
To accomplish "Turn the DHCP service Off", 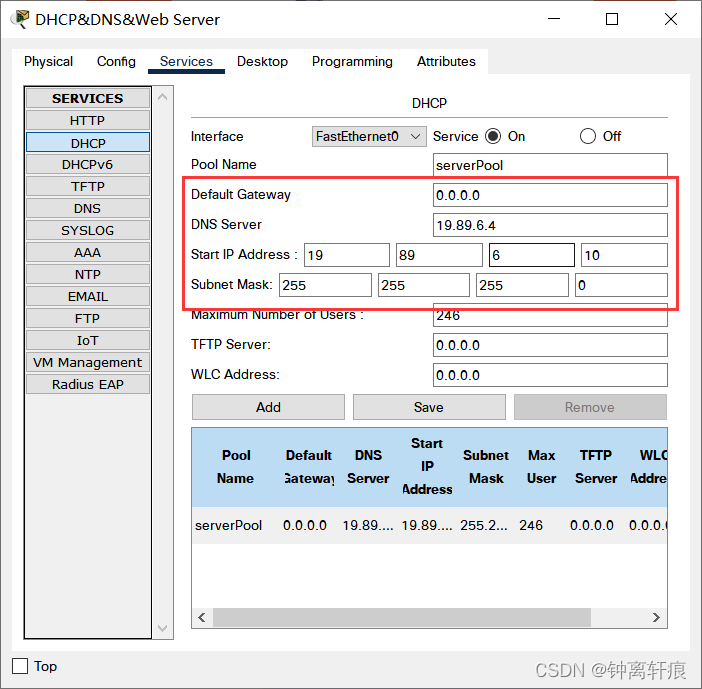I will (588, 136).
